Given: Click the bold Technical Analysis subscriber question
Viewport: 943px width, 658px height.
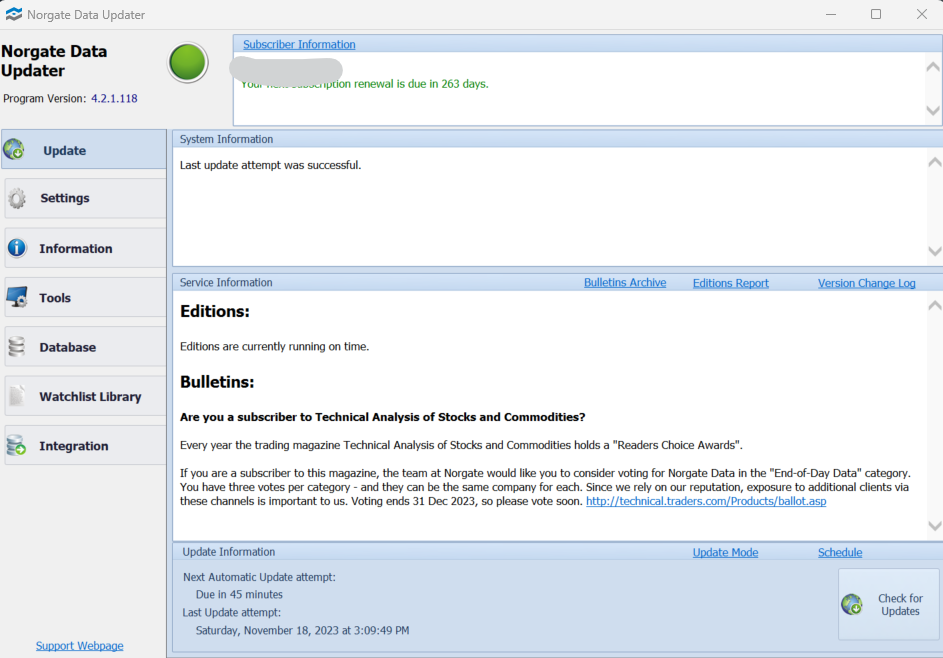Looking at the screenshot, I should 382,417.
